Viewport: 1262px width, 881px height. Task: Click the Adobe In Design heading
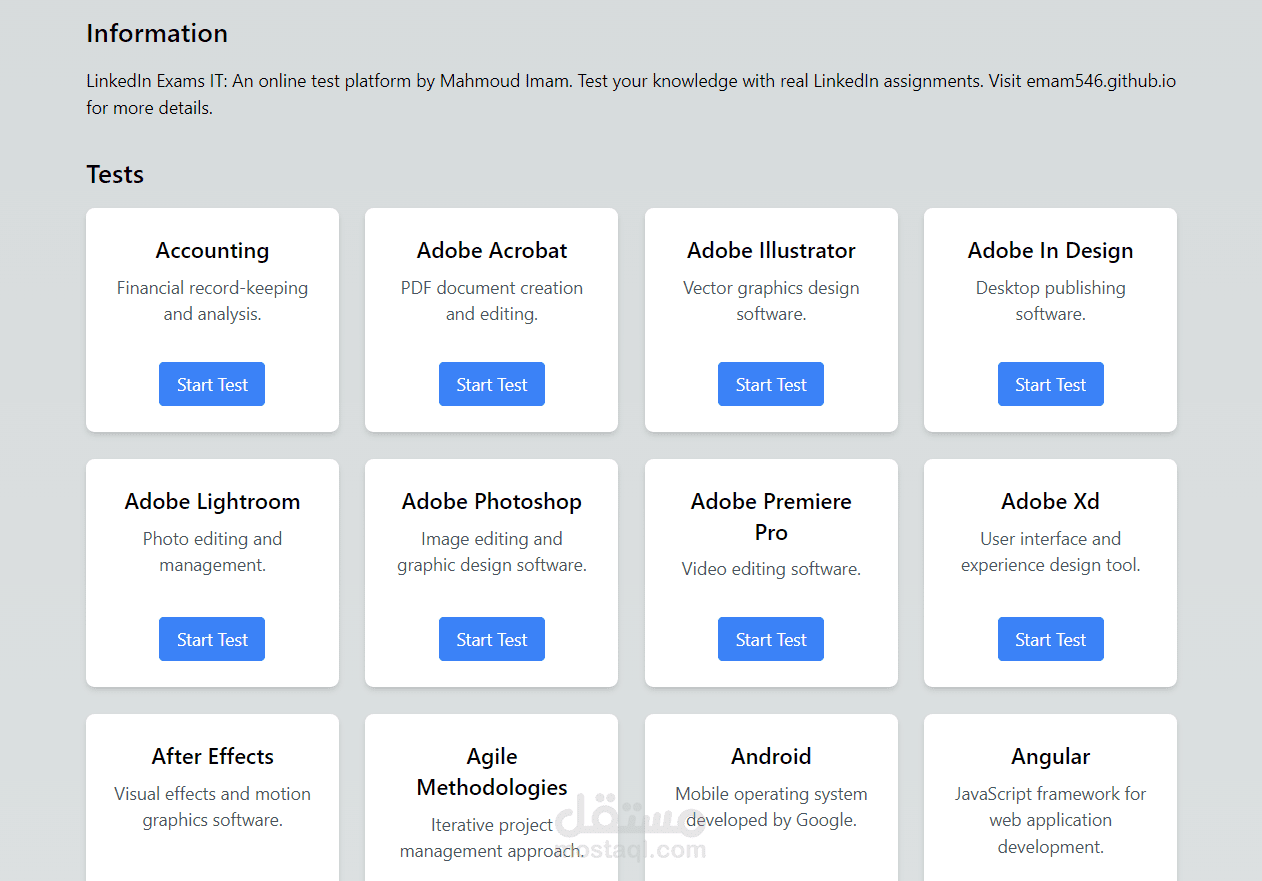coord(1050,251)
